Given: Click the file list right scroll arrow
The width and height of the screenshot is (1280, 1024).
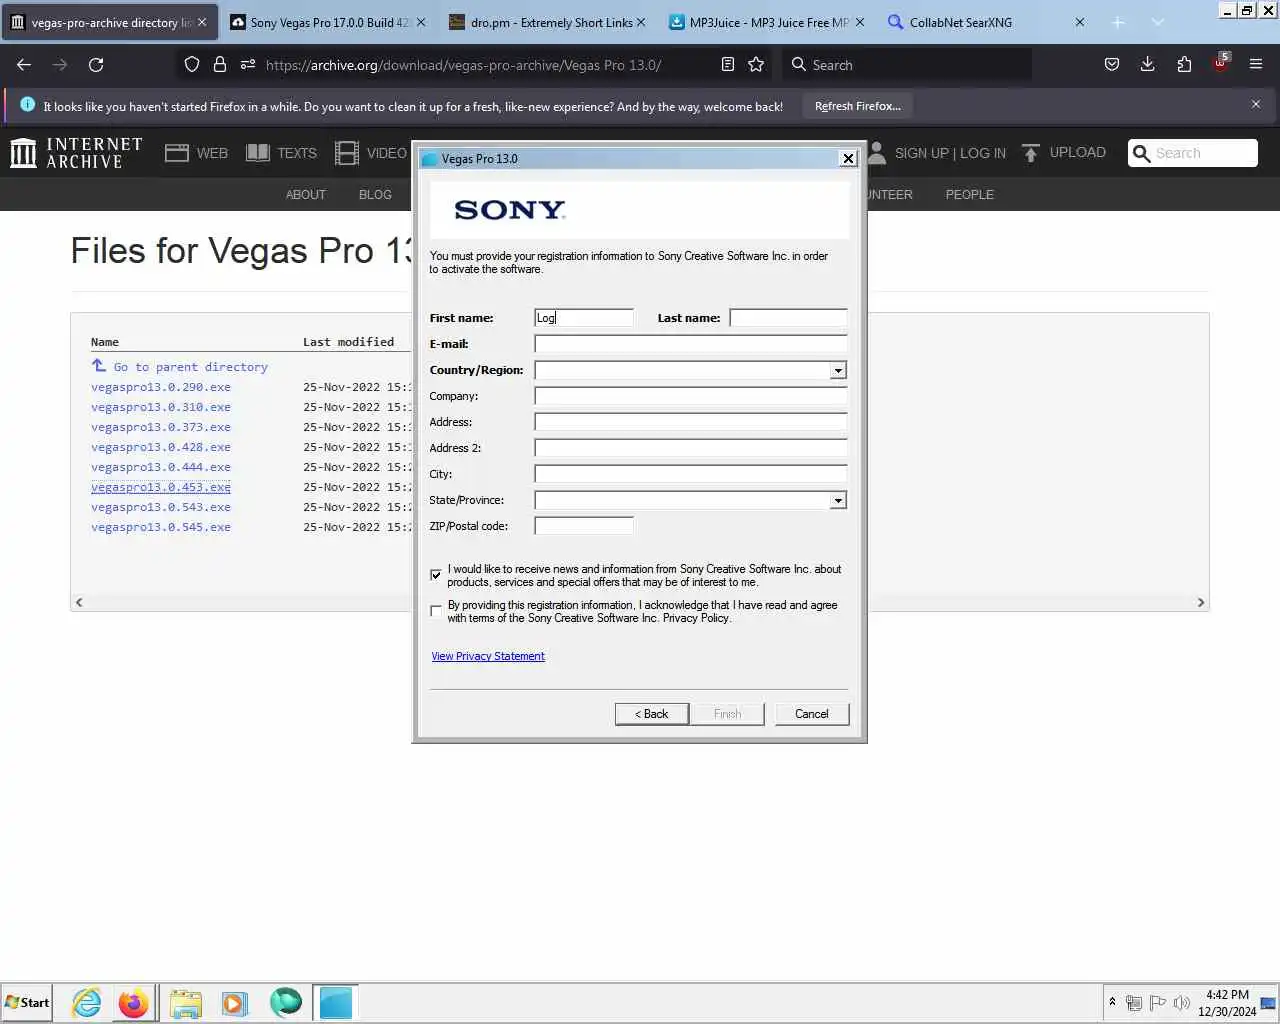Looking at the screenshot, I should click(1201, 603).
